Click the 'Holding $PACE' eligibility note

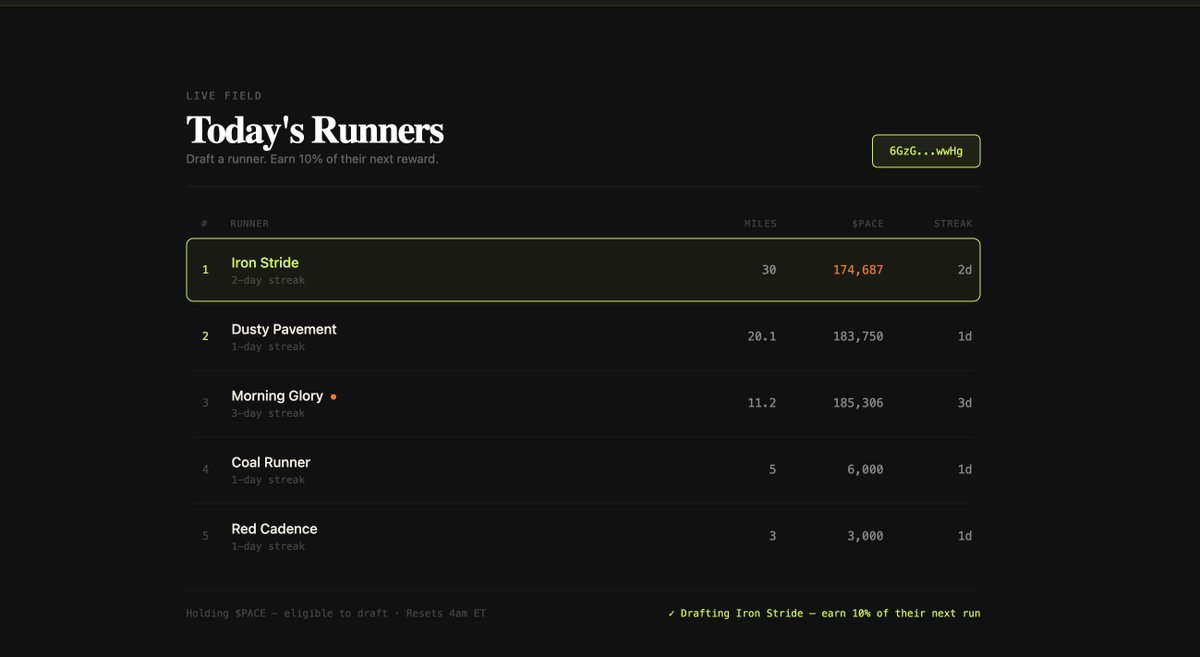click(336, 613)
